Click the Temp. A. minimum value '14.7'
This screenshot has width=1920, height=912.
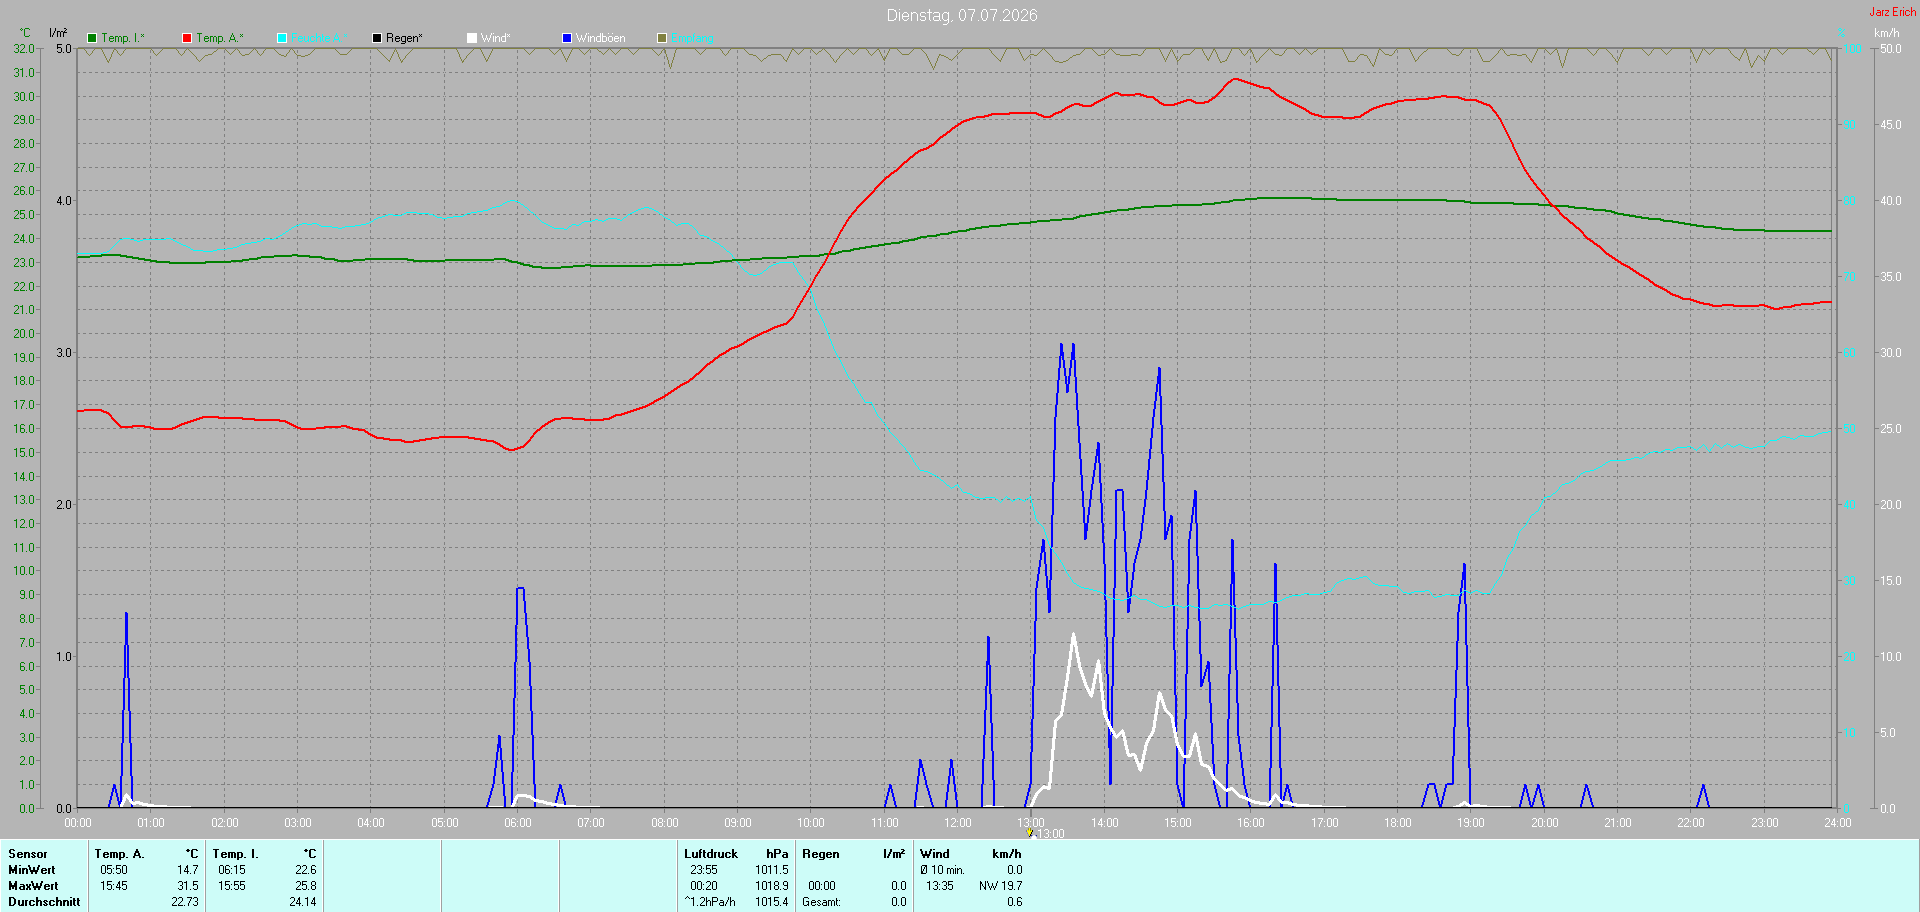[x=188, y=870]
